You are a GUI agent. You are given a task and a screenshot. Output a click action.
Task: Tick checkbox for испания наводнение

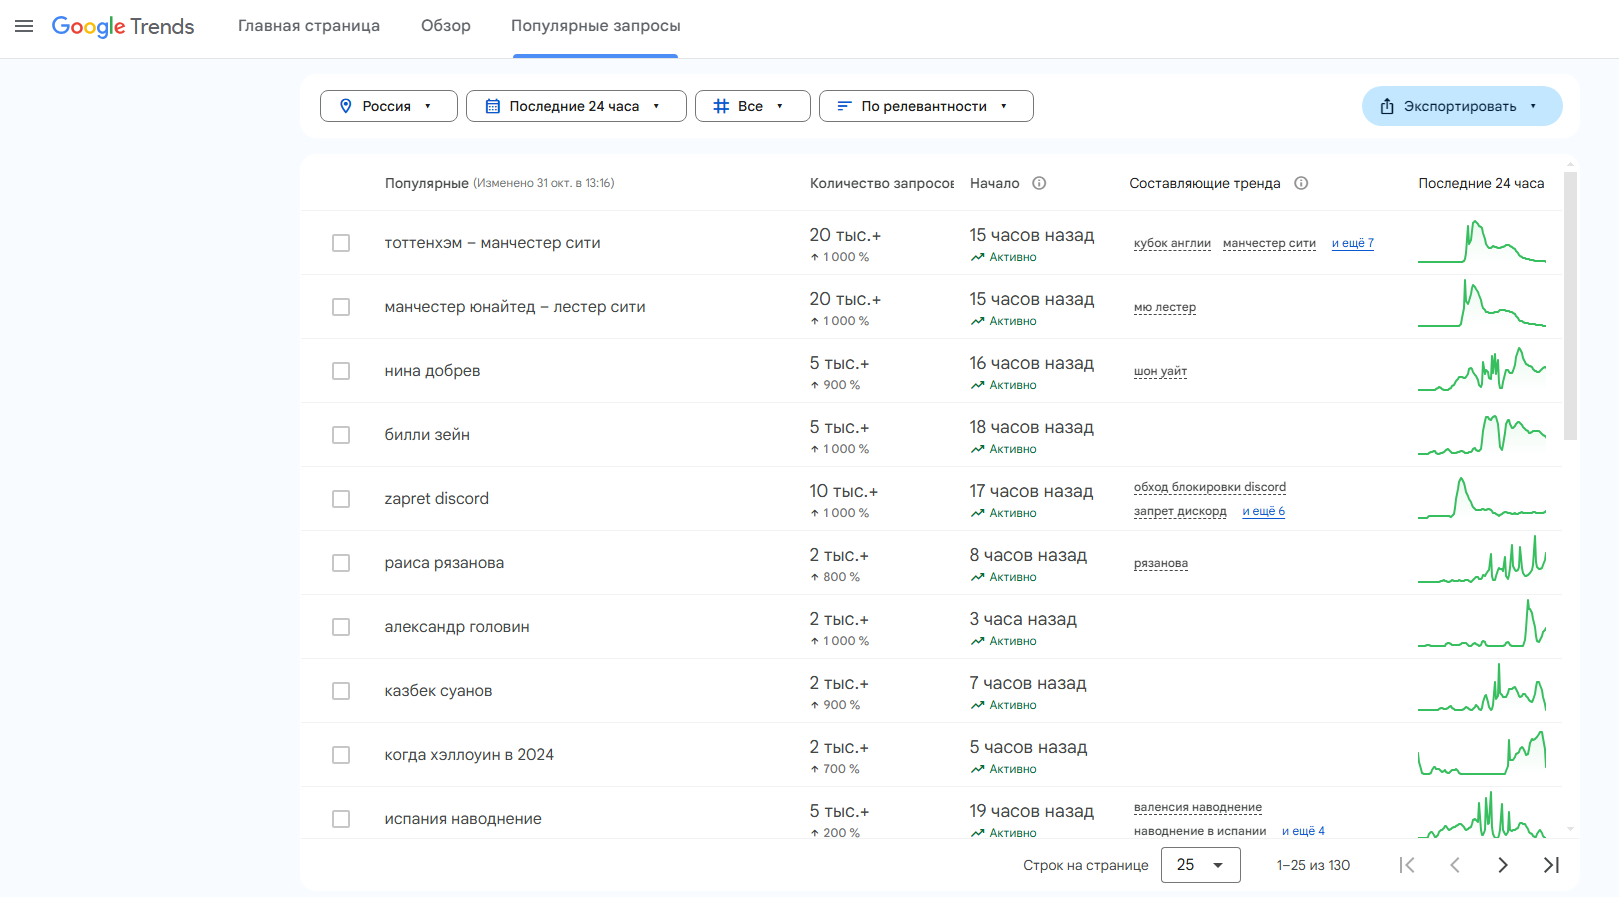click(341, 819)
